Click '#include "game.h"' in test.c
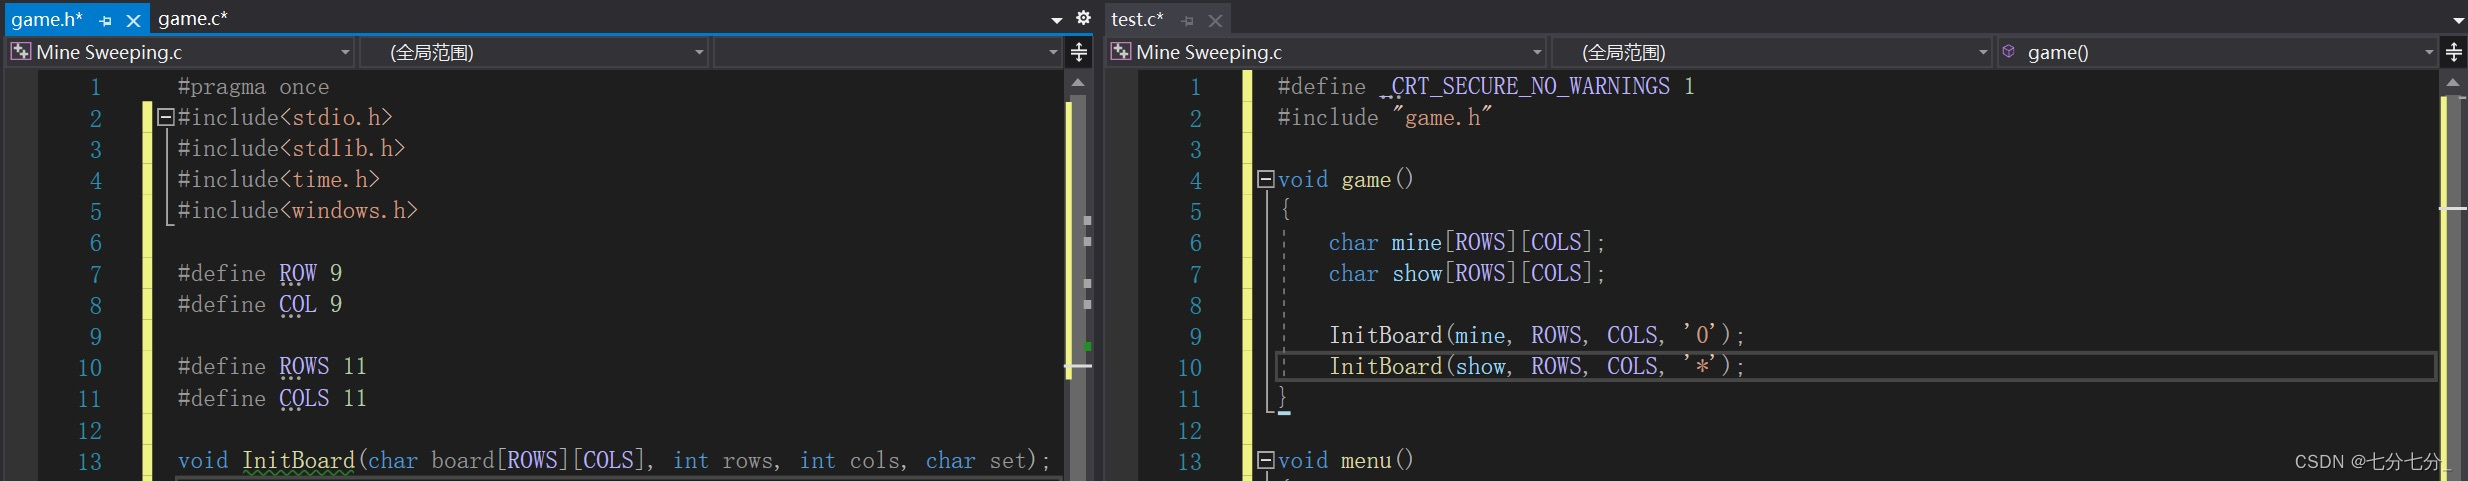Image resolution: width=2468 pixels, height=481 pixels. coord(1385,118)
